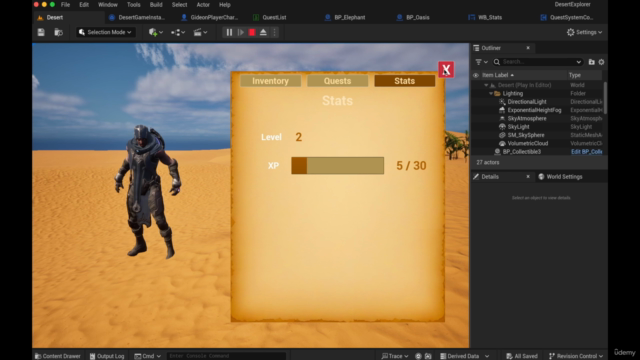
Task: Open the Build menu
Action: (x=156, y=4)
